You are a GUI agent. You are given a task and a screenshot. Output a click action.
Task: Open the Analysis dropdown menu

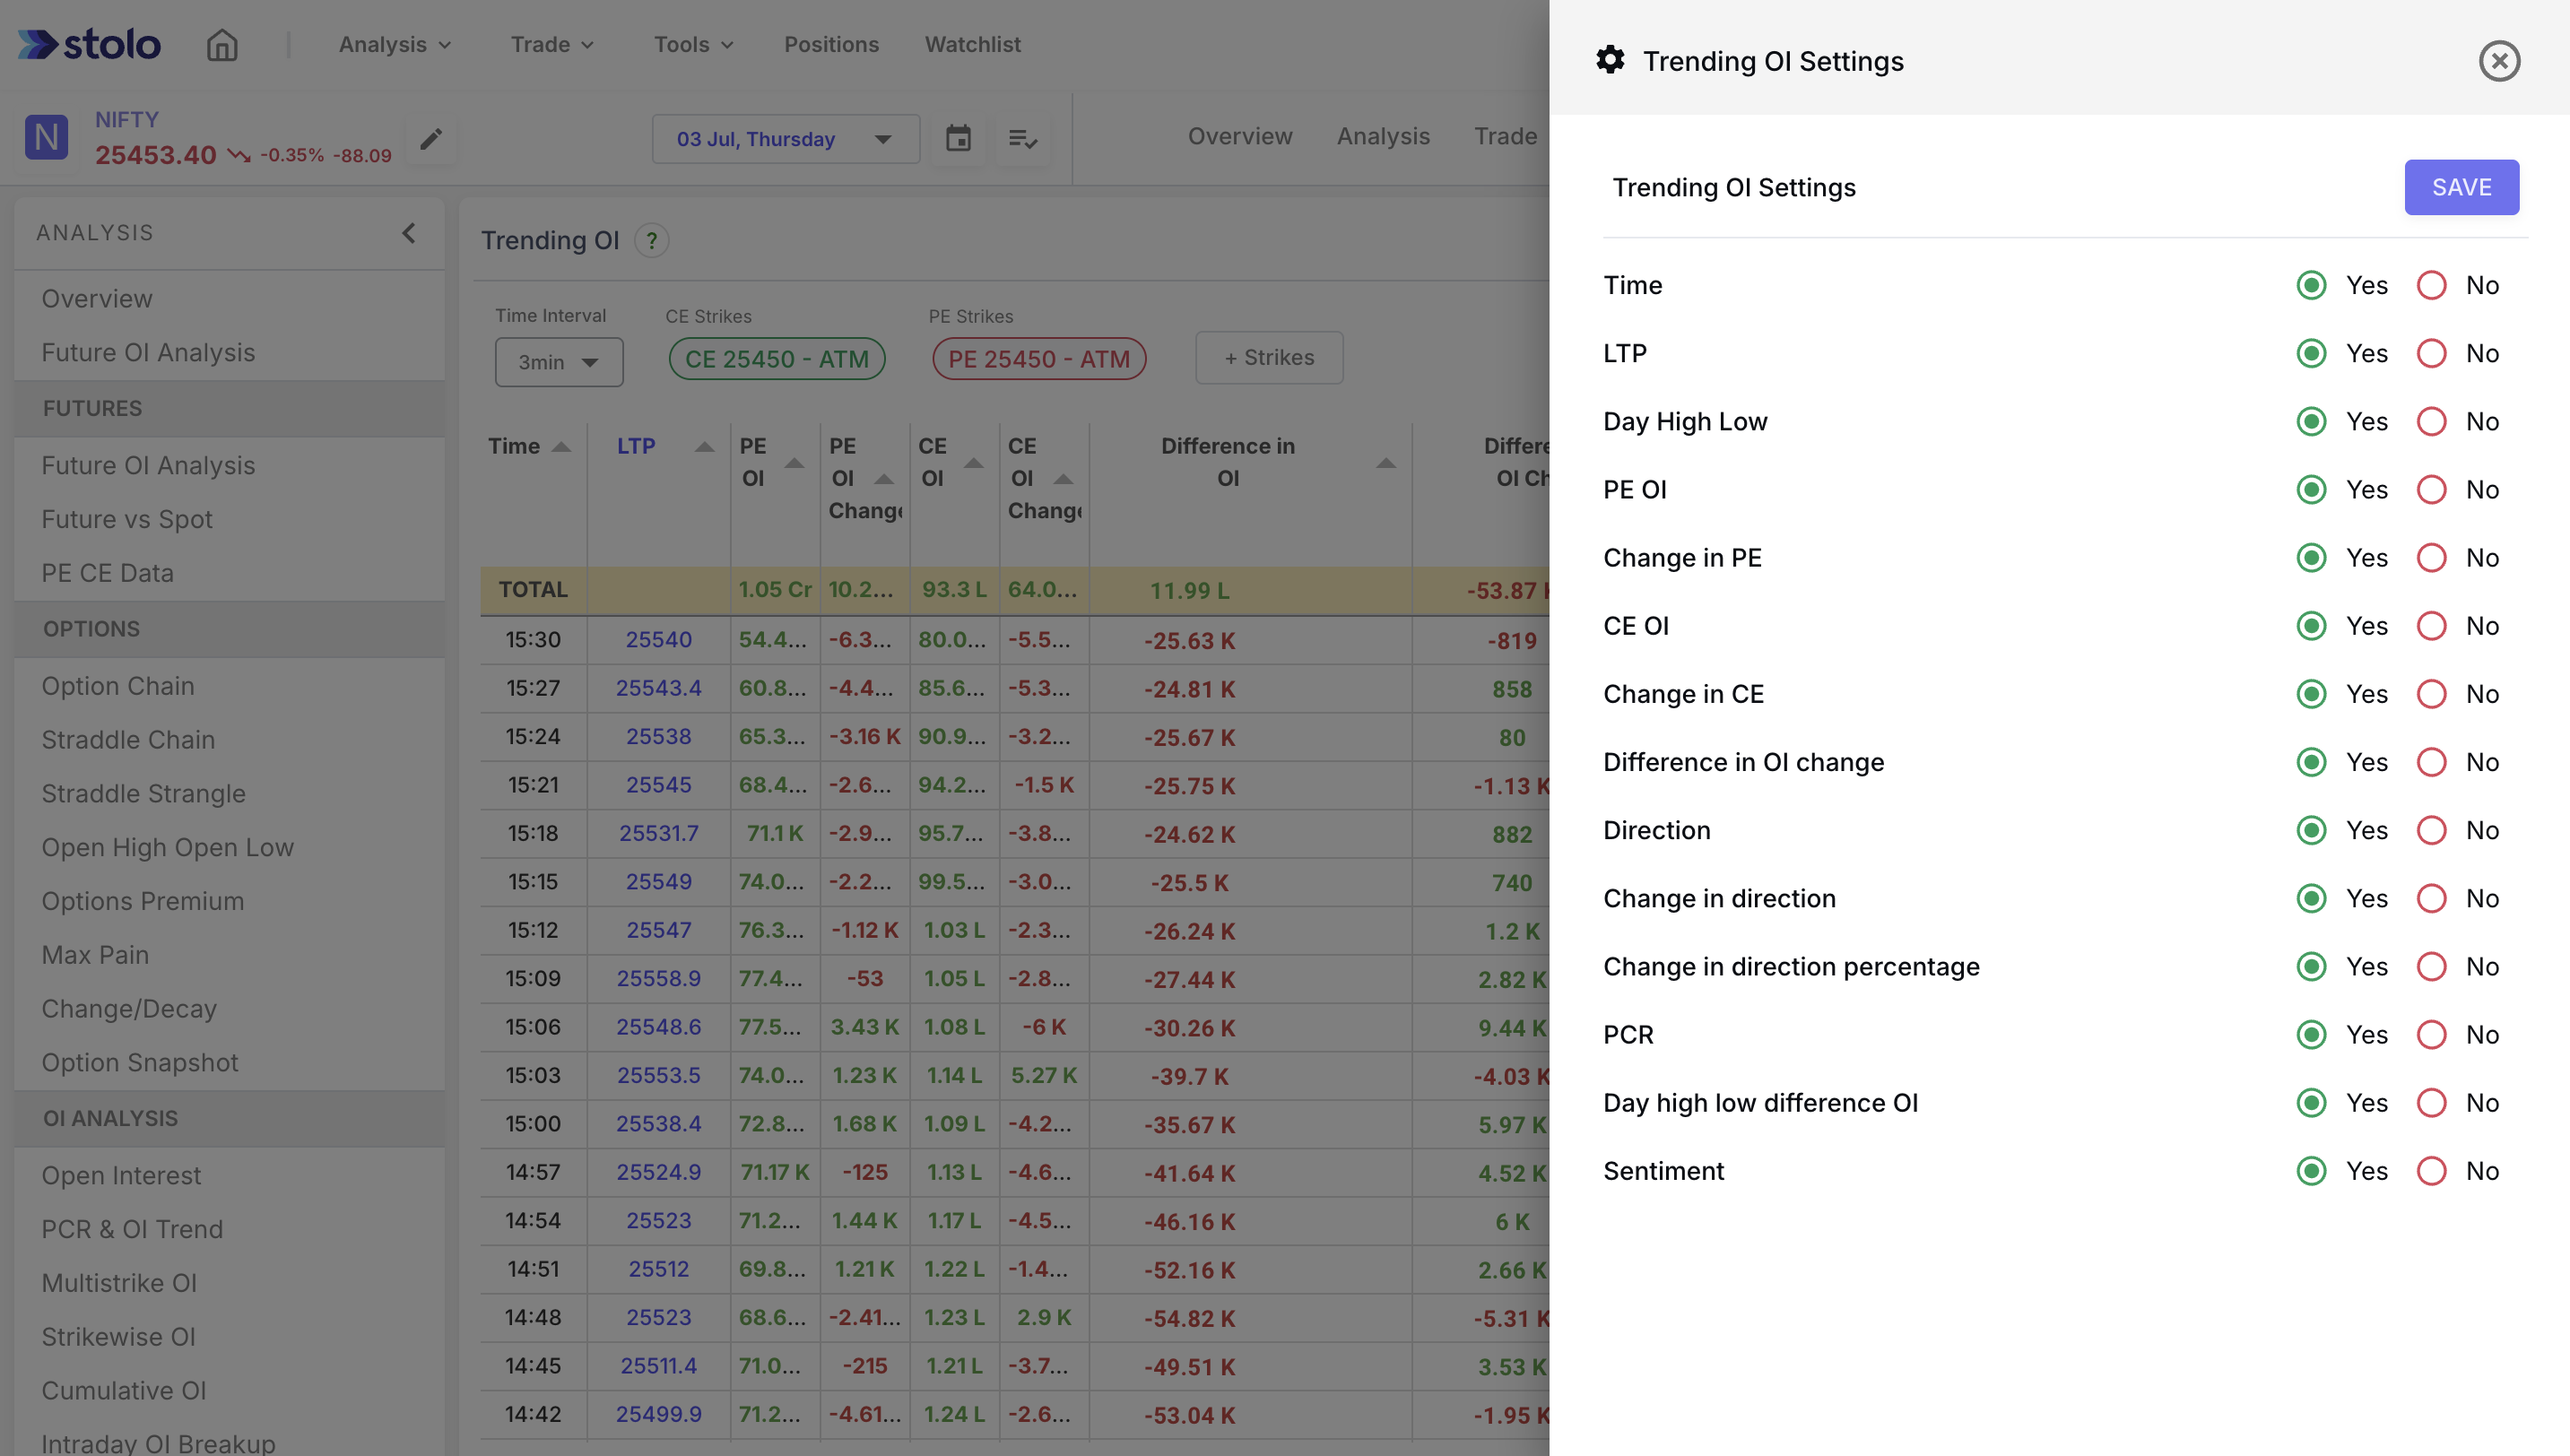(395, 45)
